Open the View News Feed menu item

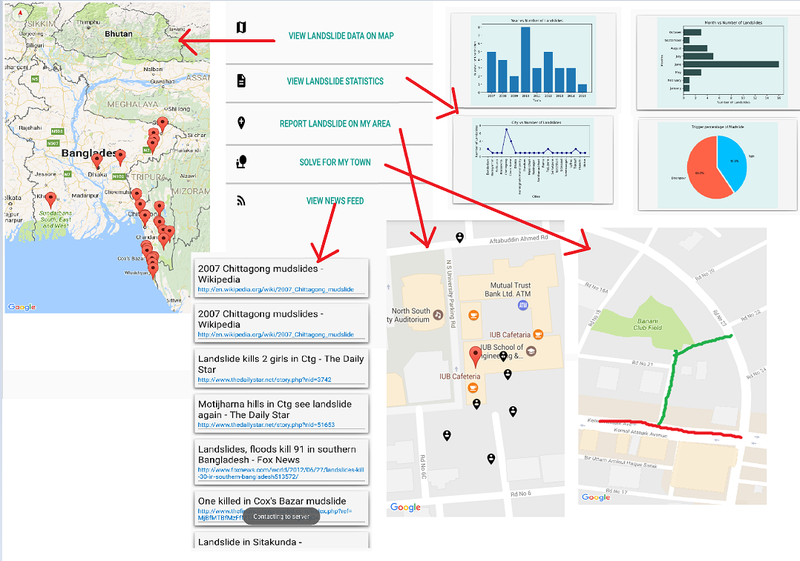[x=335, y=201]
